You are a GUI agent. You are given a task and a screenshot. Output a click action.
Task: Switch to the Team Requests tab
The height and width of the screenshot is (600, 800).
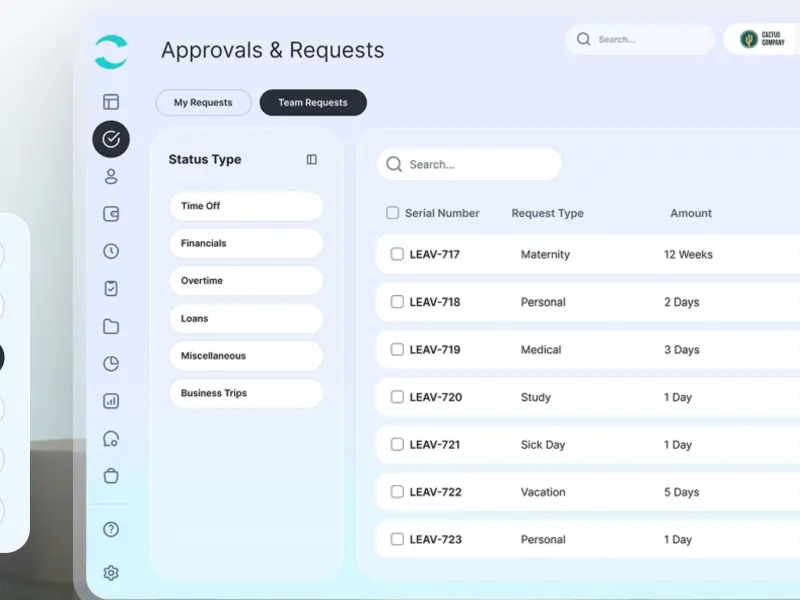click(x=313, y=103)
